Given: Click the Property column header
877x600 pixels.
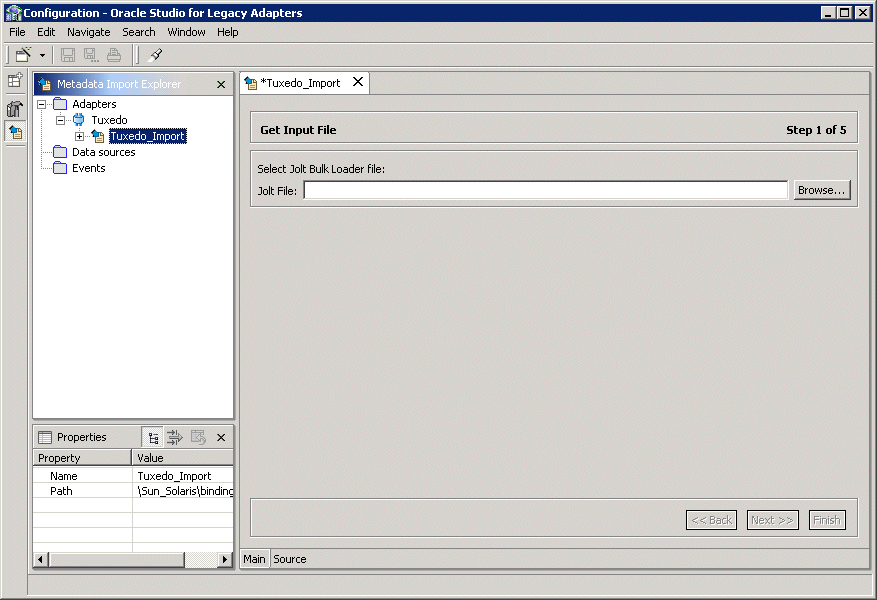Looking at the screenshot, I should (x=82, y=458).
